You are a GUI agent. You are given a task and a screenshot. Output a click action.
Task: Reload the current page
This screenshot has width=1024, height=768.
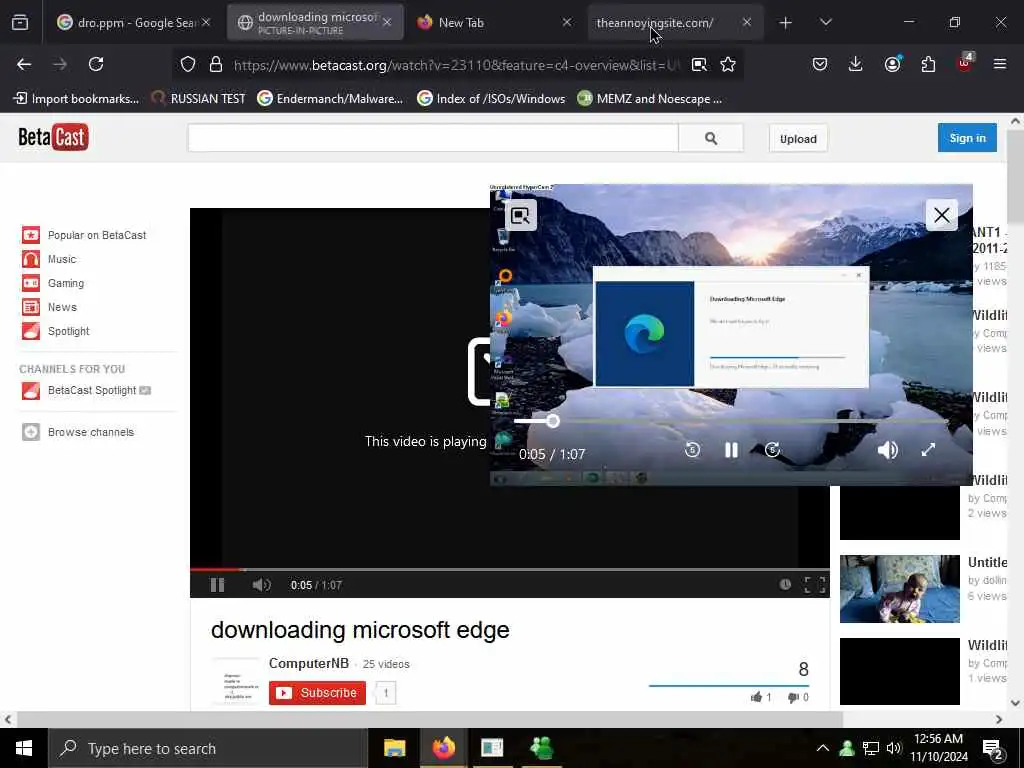tap(96, 64)
